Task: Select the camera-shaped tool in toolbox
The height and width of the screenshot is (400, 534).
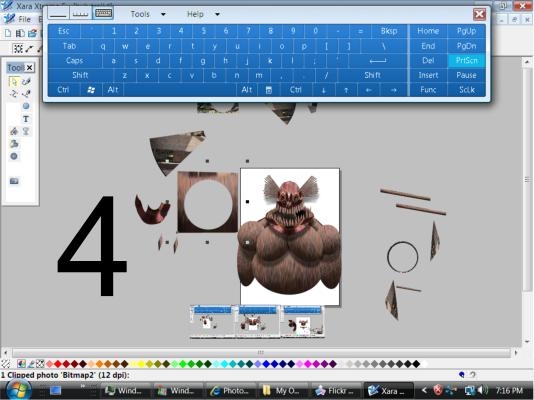Action: (14, 181)
